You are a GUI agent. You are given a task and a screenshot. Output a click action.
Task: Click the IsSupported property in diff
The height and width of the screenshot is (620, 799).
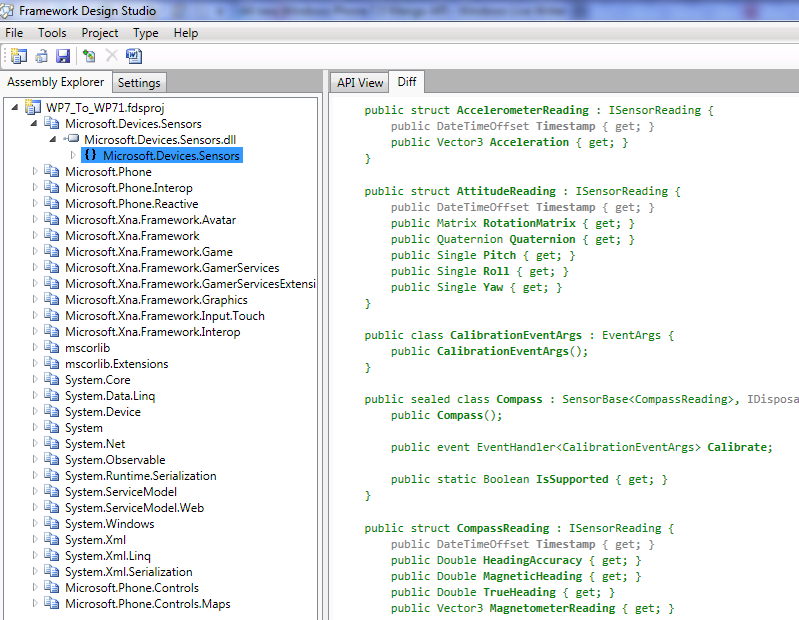[x=572, y=479]
